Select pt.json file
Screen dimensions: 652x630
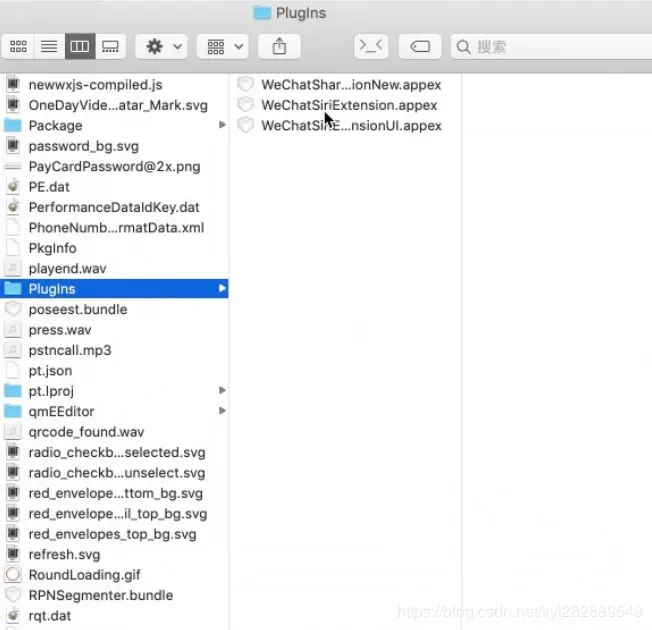(x=114, y=371)
